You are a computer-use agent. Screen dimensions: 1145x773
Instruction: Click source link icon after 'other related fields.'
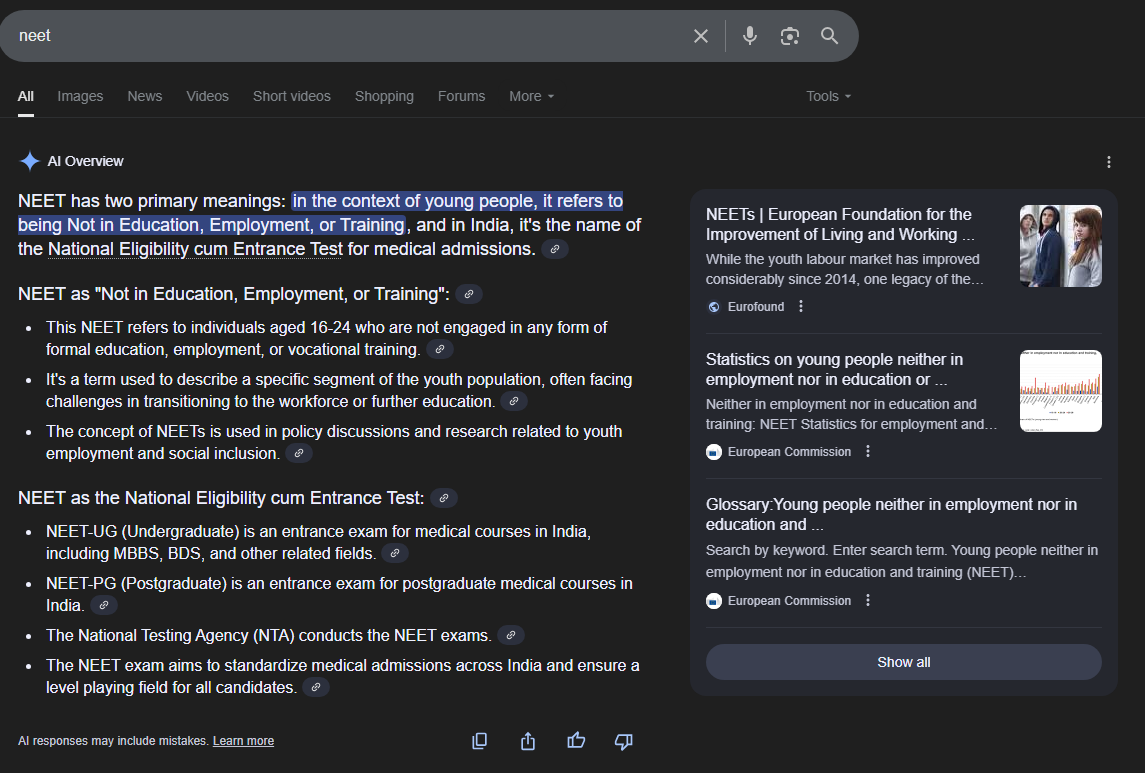[394, 553]
